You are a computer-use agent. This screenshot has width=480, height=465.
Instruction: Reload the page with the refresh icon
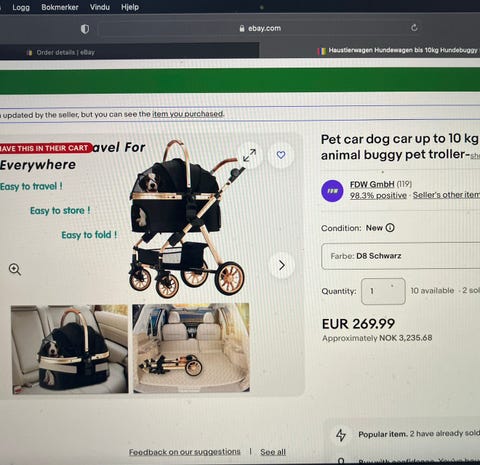click(x=414, y=28)
